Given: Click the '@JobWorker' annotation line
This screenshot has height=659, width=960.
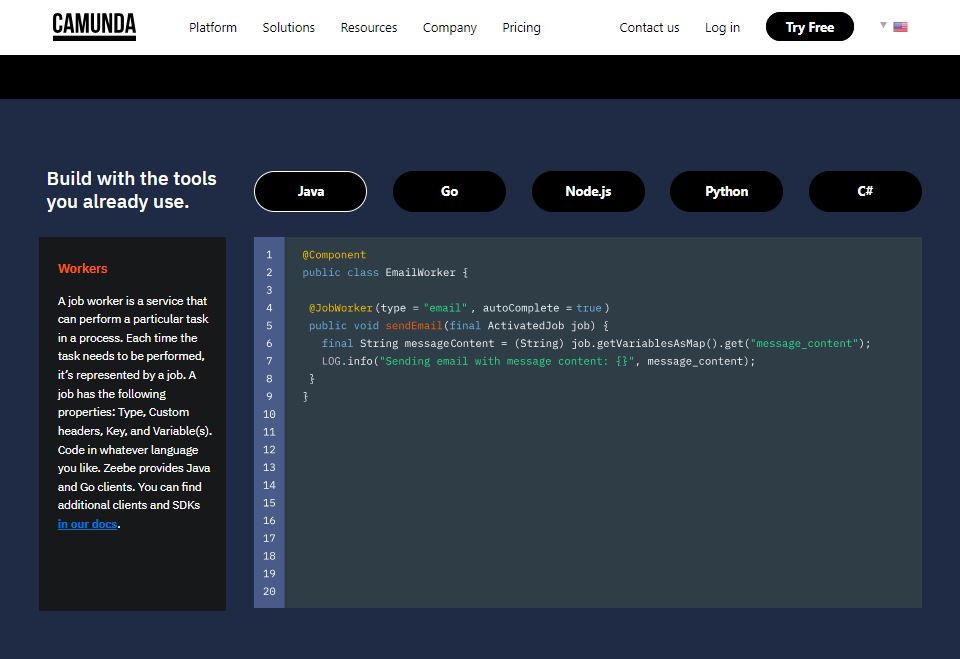Looking at the screenshot, I should pyautogui.click(x=459, y=308).
